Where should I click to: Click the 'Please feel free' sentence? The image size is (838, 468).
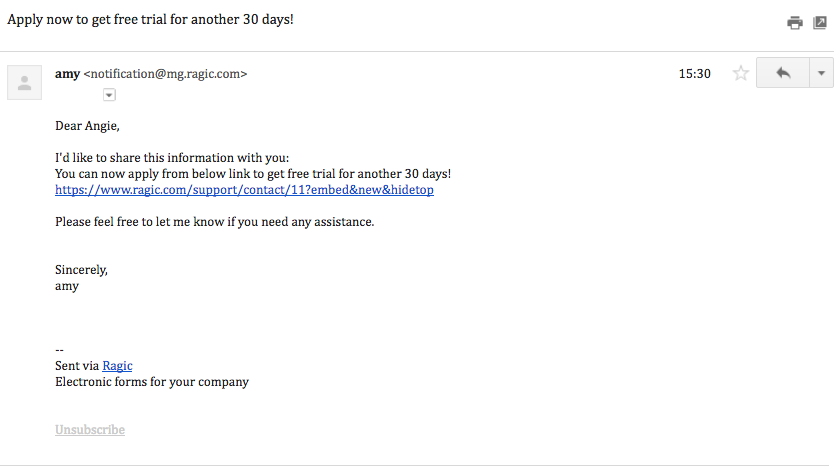coord(214,222)
